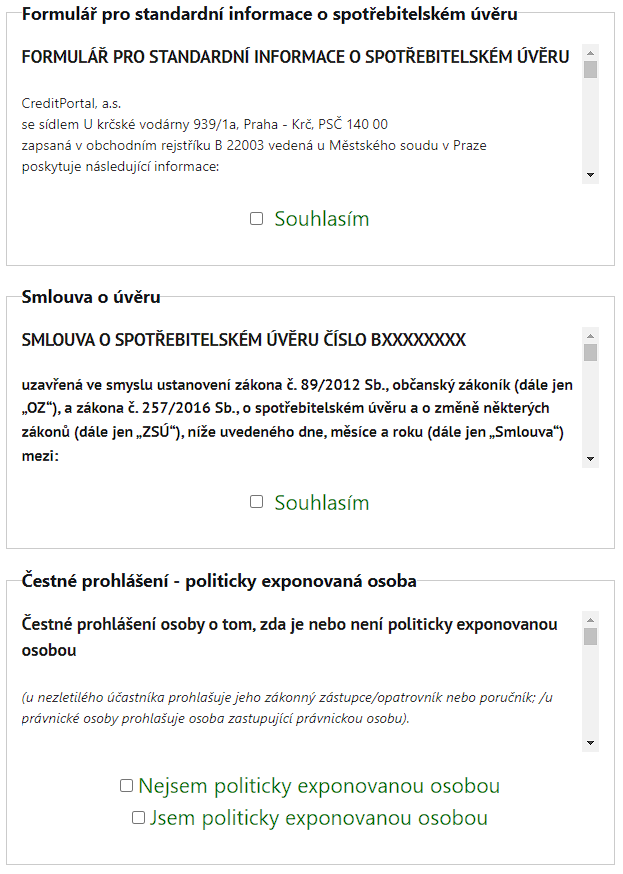Click the Čestné prohlášení declaration text area
This screenshot has width=623, height=874.
[x=290, y=690]
